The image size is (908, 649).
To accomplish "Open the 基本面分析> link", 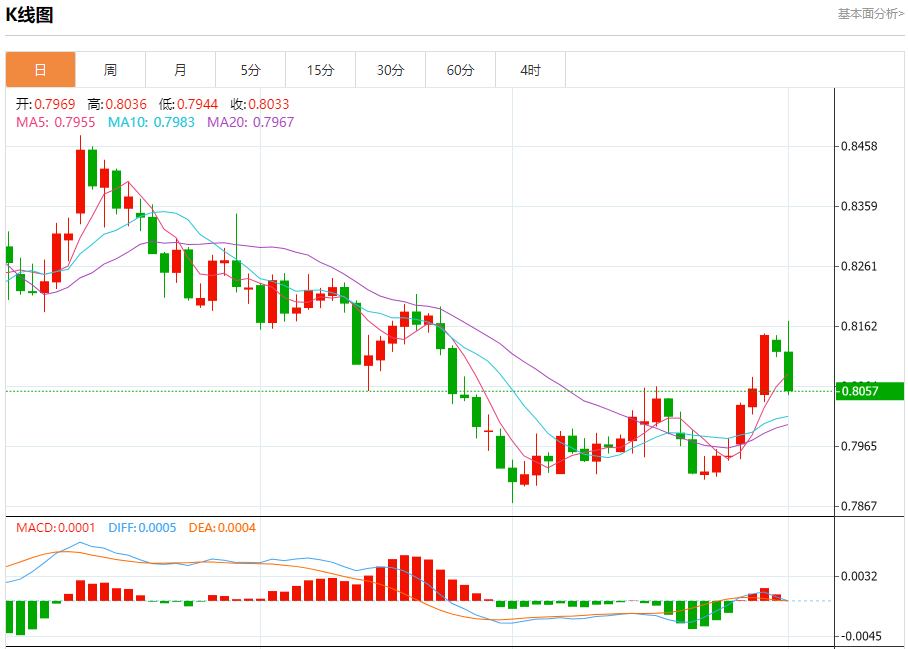I will tap(870, 13).
